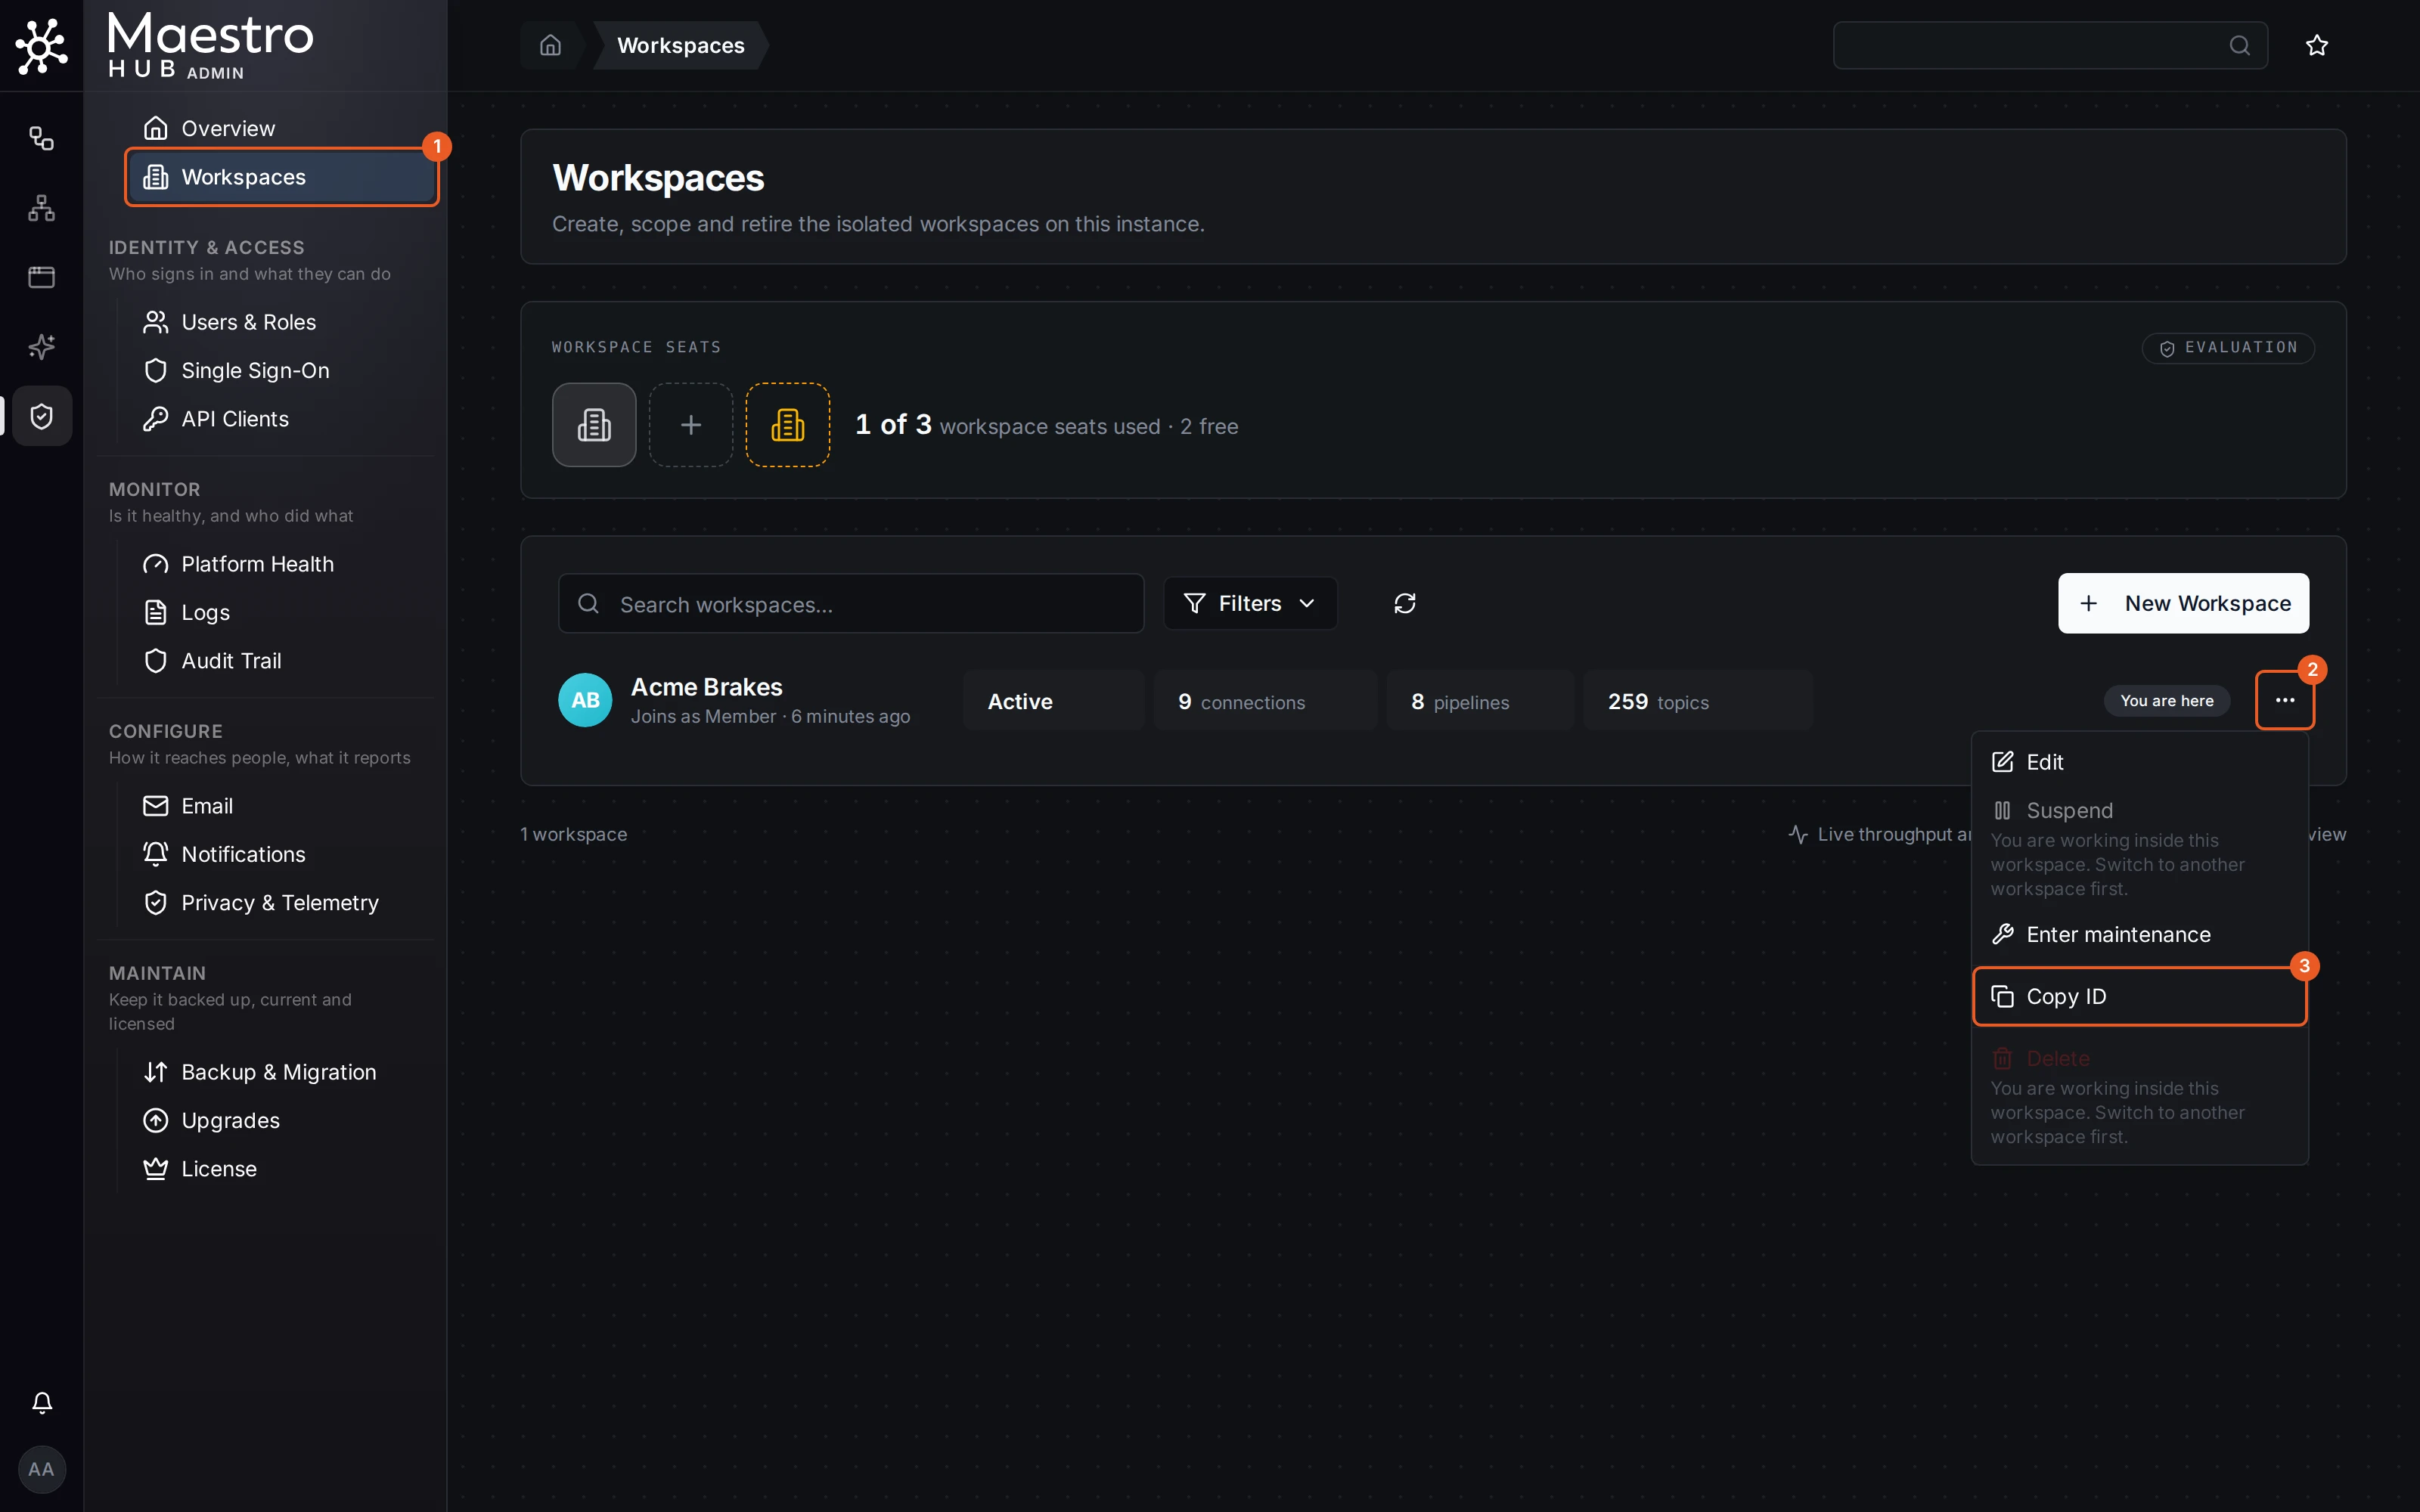Open Overview in the sidebar
The height and width of the screenshot is (1512, 2420).
click(282, 128)
